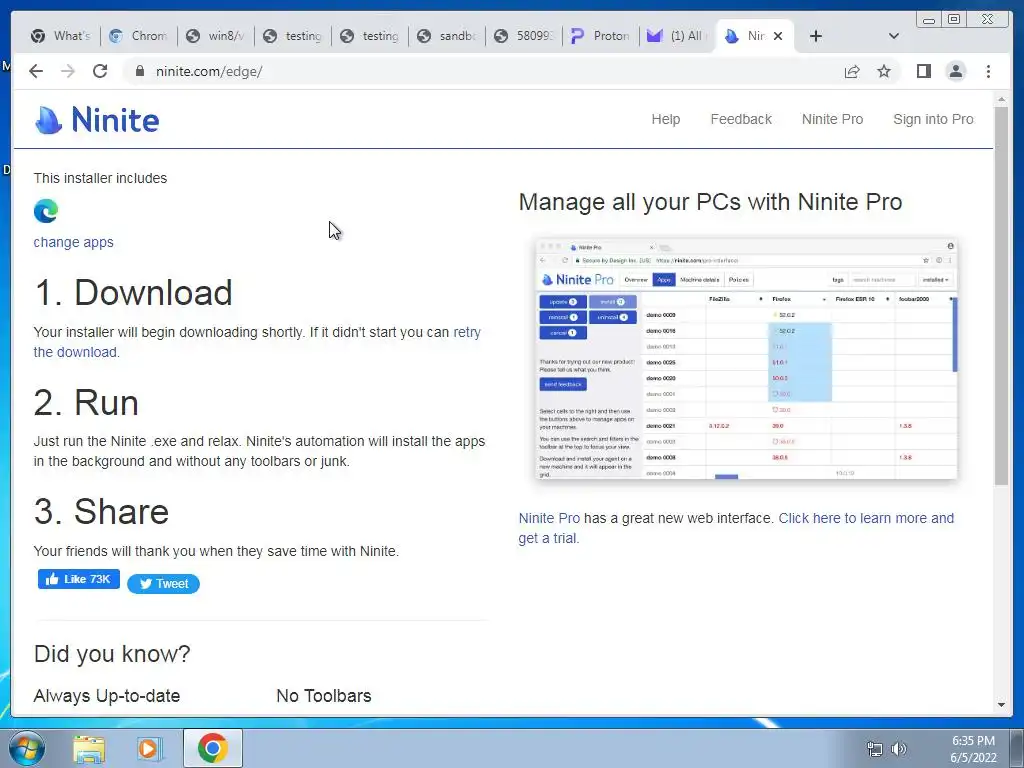Open the Chrome three-dot menu

[x=988, y=71]
